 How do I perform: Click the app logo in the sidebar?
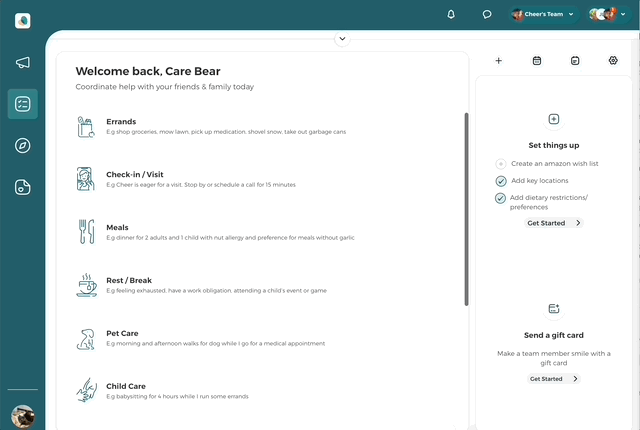[22, 20]
